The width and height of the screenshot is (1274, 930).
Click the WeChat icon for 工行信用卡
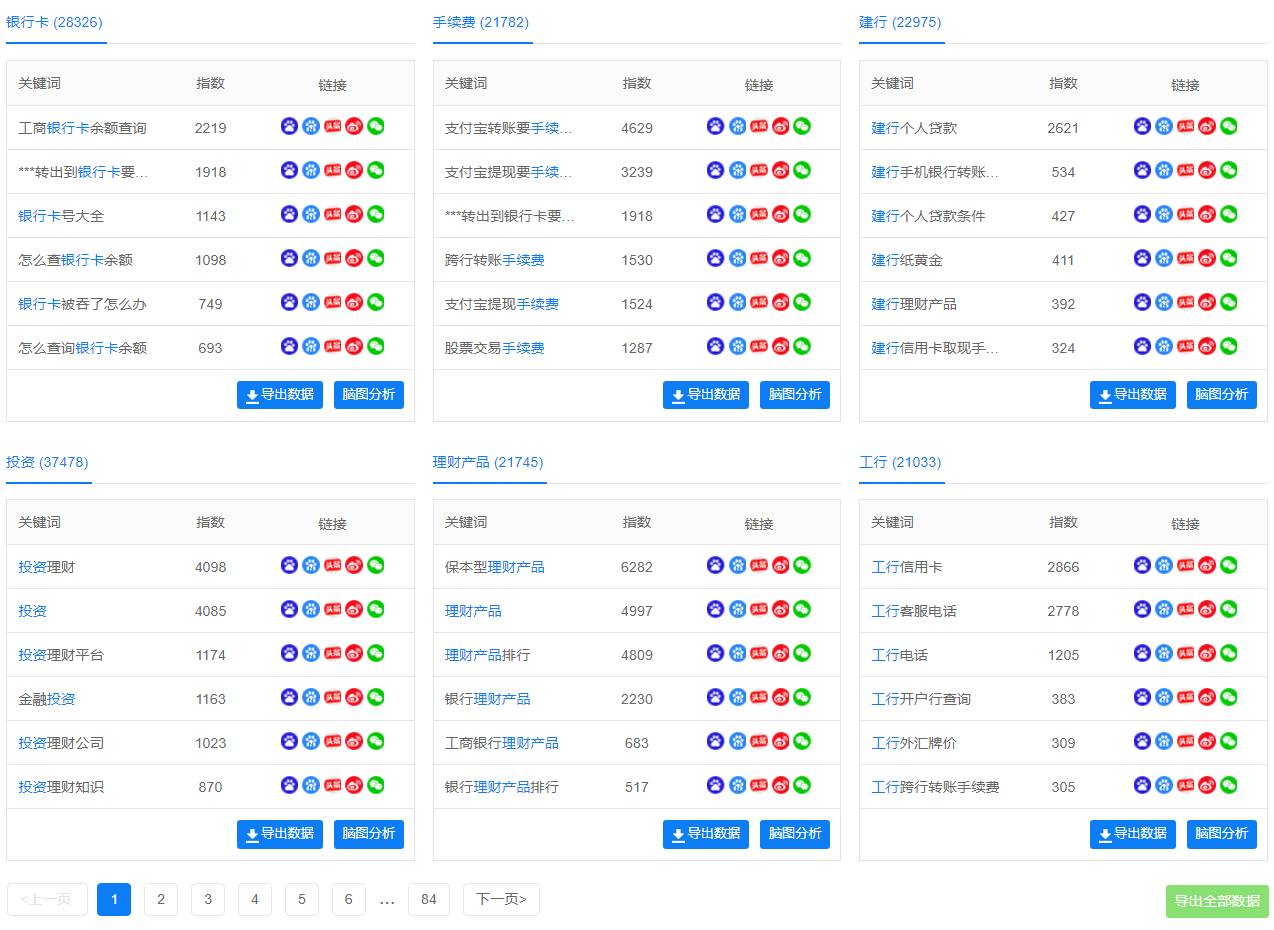[x=1229, y=565]
